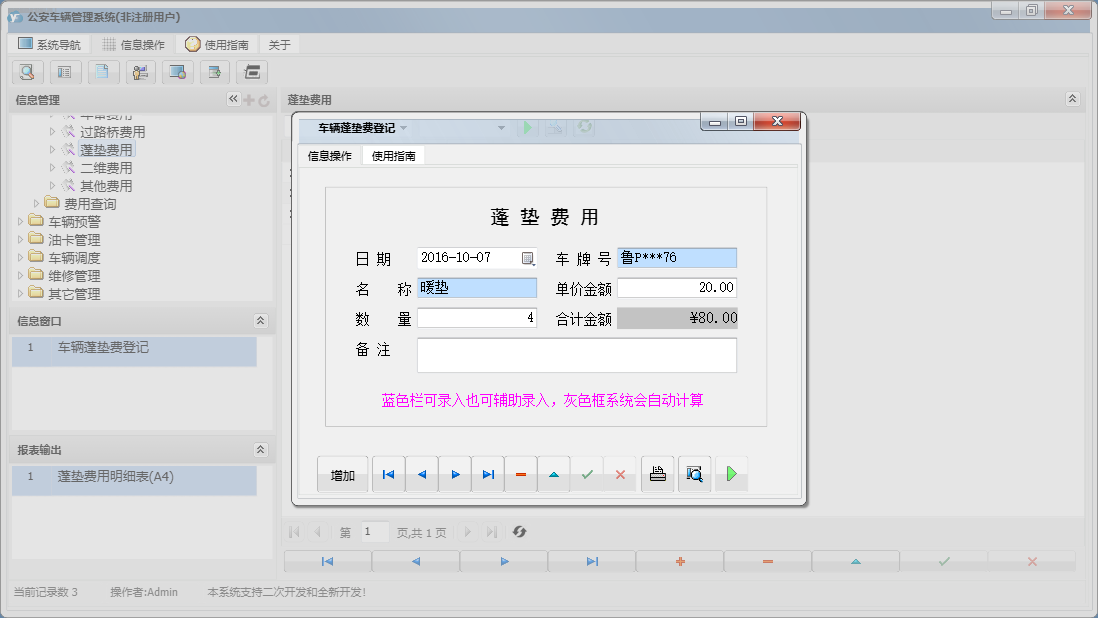
Task: Go to the last record with the end arrow
Action: 487,473
